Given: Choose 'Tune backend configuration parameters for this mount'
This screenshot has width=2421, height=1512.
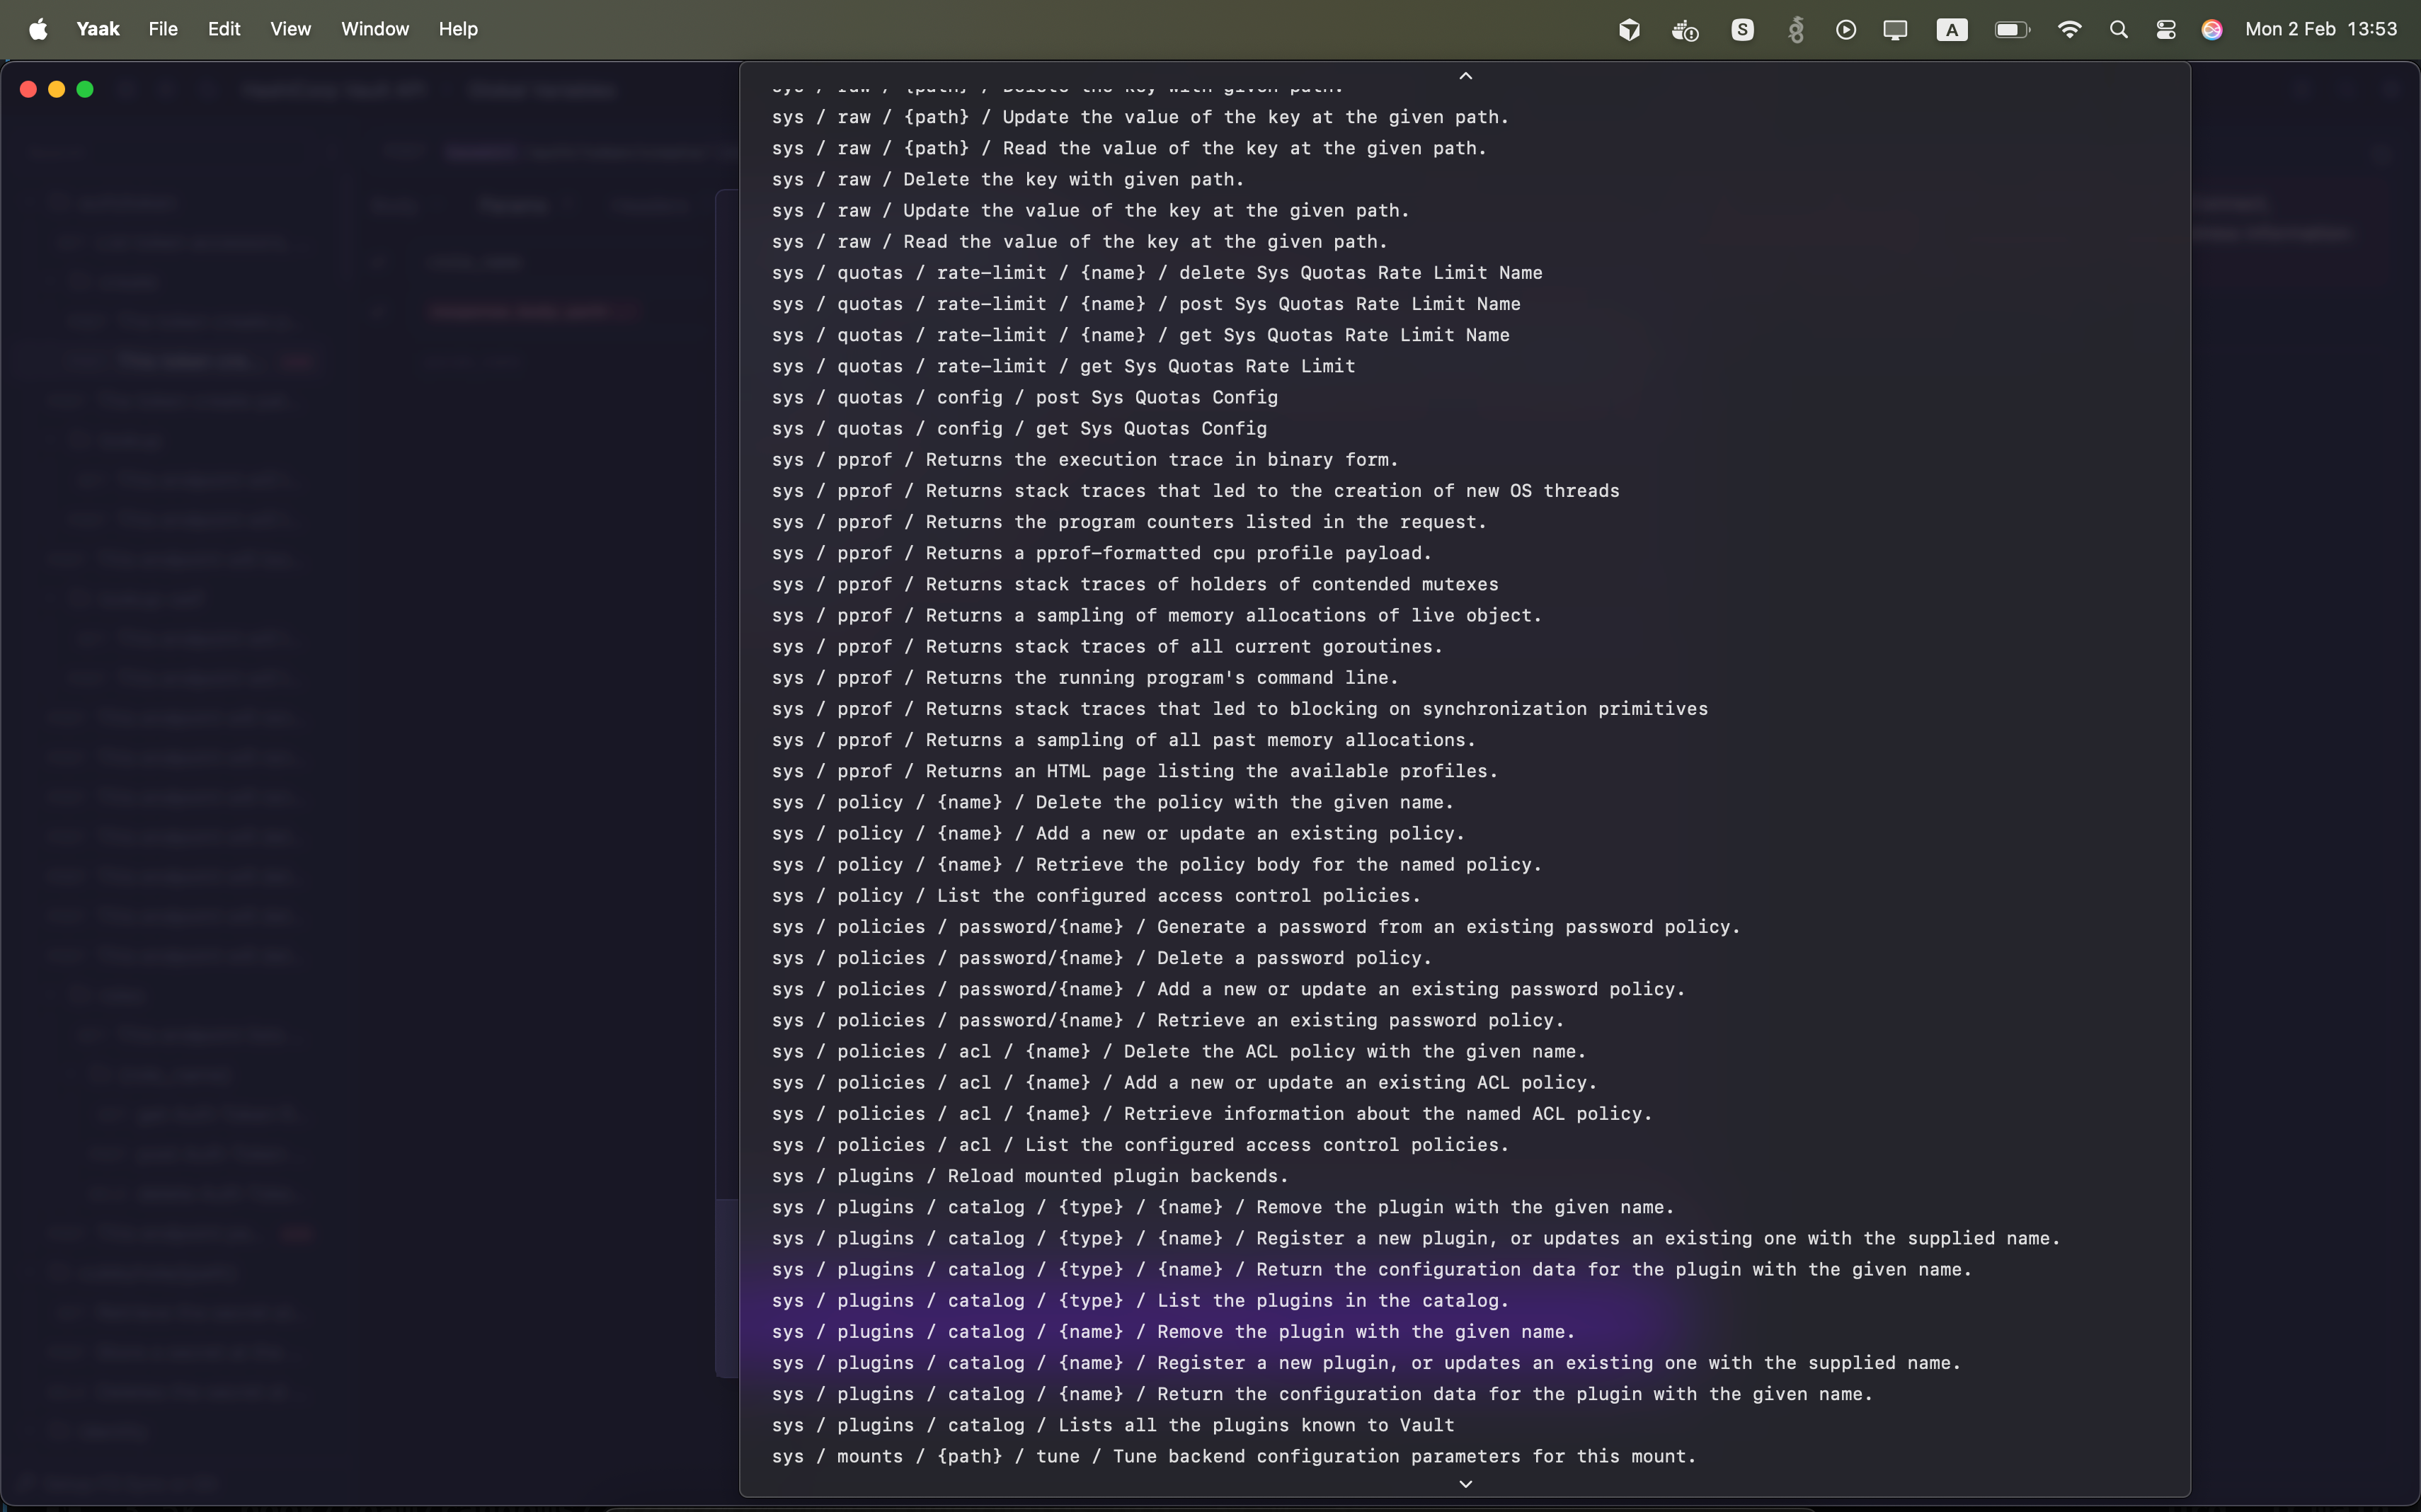Looking at the screenshot, I should click(x=1233, y=1456).
